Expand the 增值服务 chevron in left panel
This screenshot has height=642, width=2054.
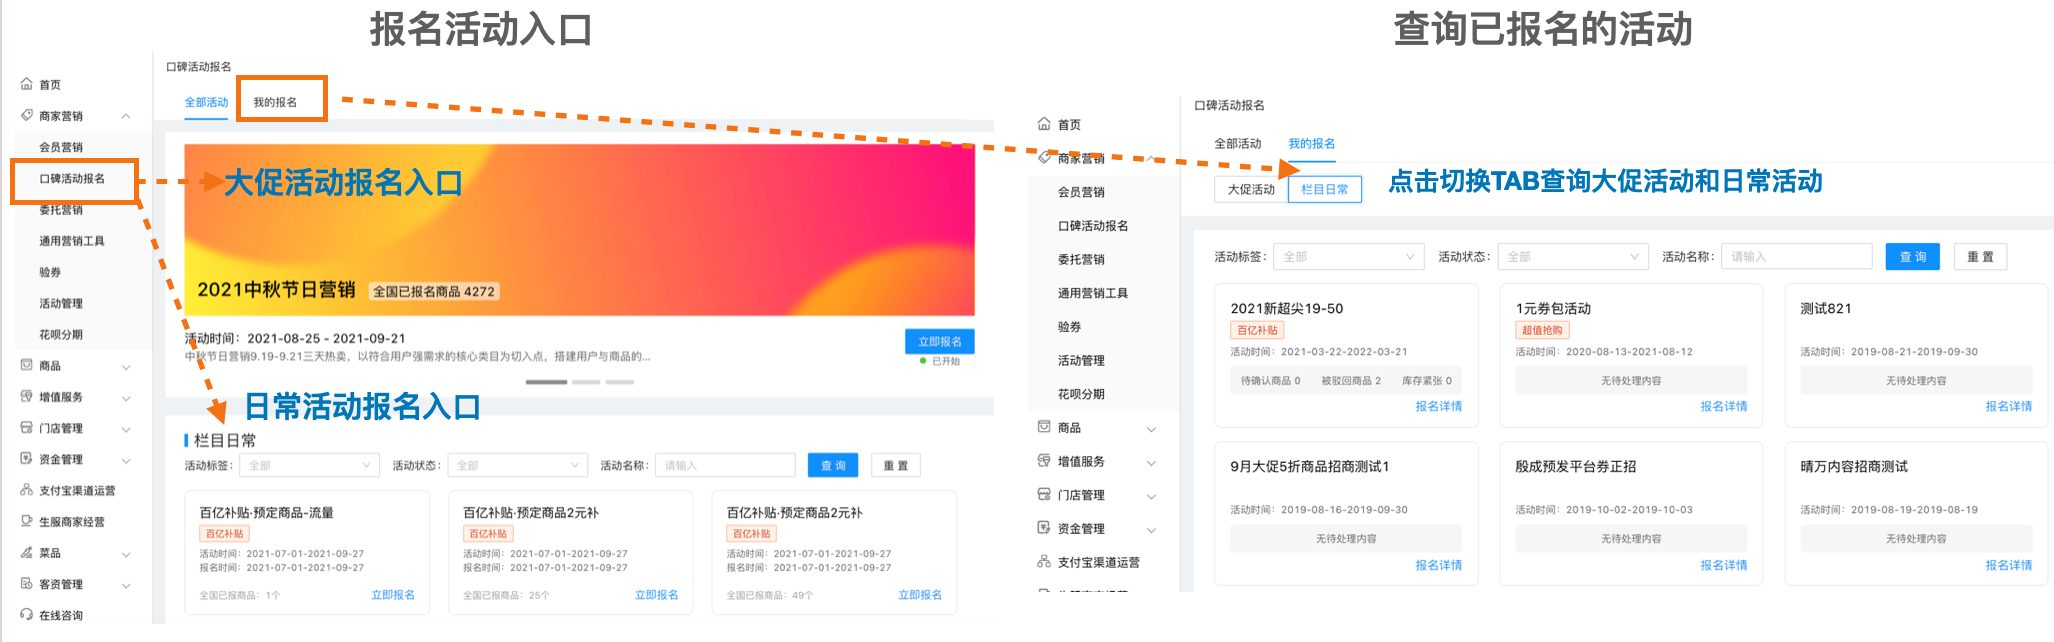tap(126, 398)
